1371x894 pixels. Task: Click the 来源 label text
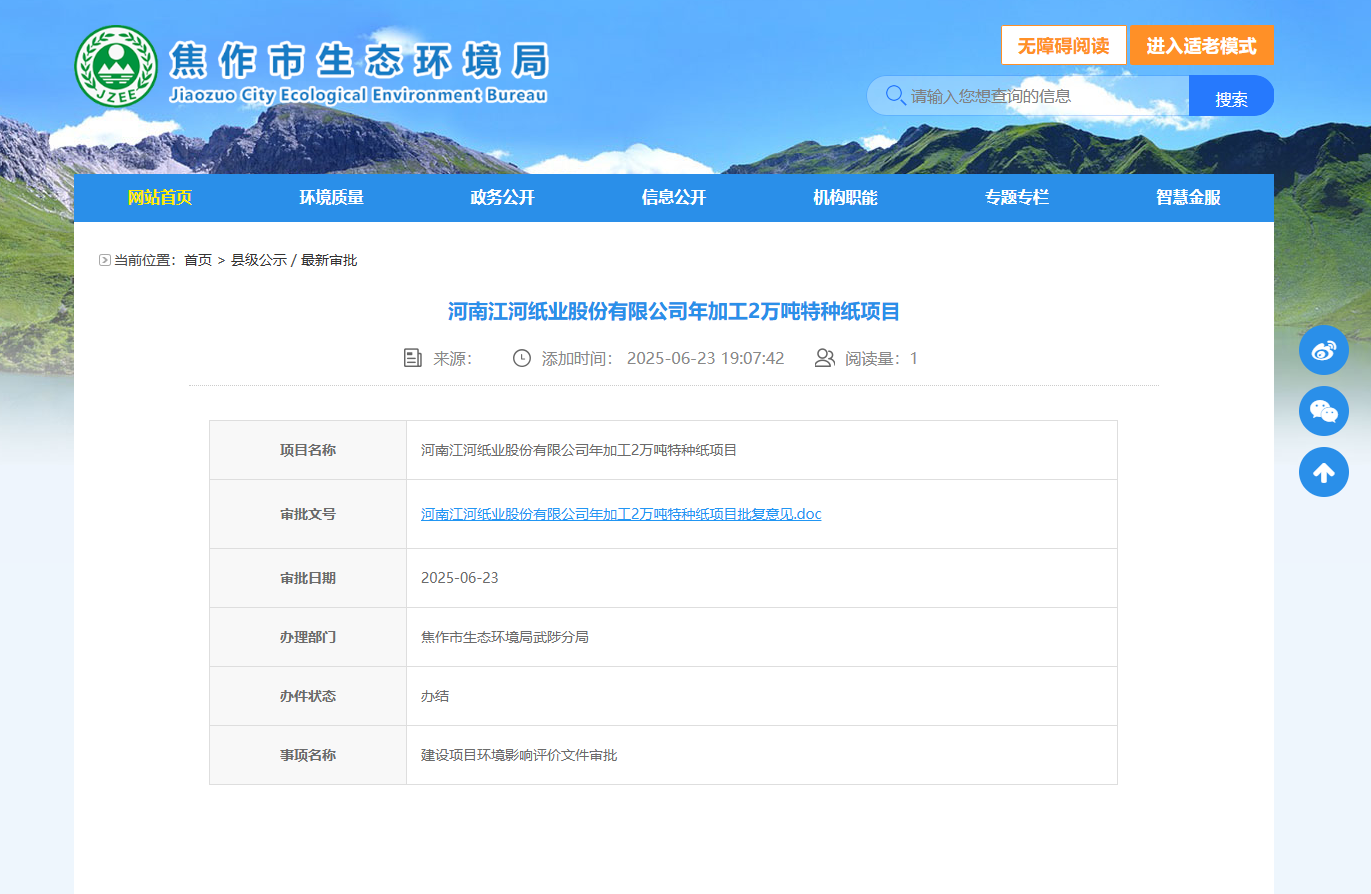pos(452,358)
